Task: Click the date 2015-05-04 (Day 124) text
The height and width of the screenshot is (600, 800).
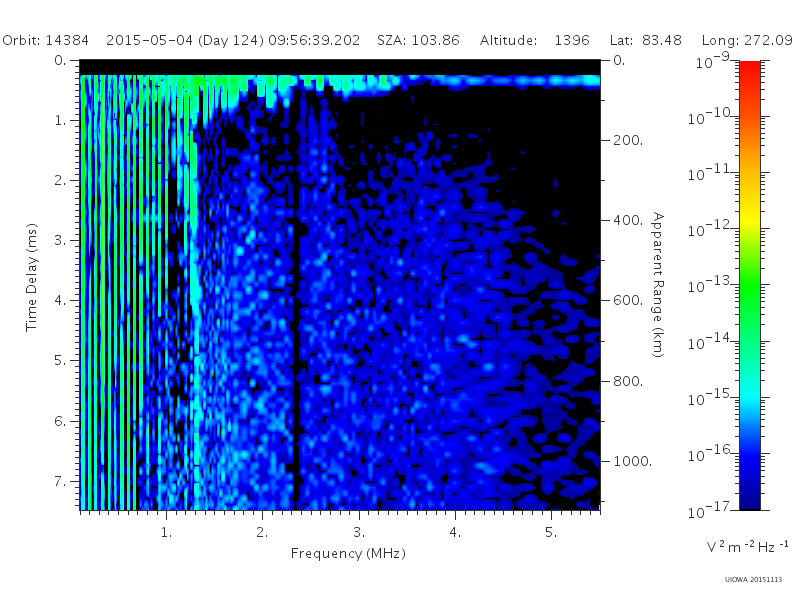Action: tap(185, 40)
